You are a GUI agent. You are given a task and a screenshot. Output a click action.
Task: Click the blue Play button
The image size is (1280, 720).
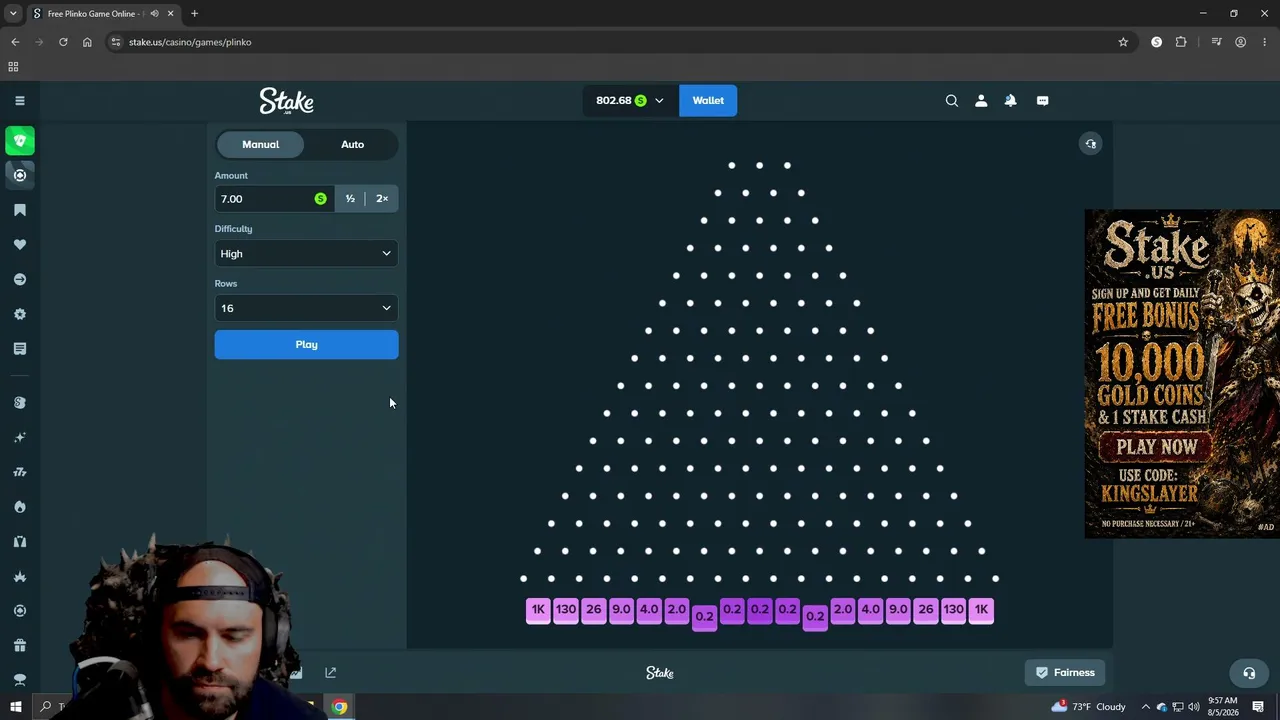pos(306,345)
